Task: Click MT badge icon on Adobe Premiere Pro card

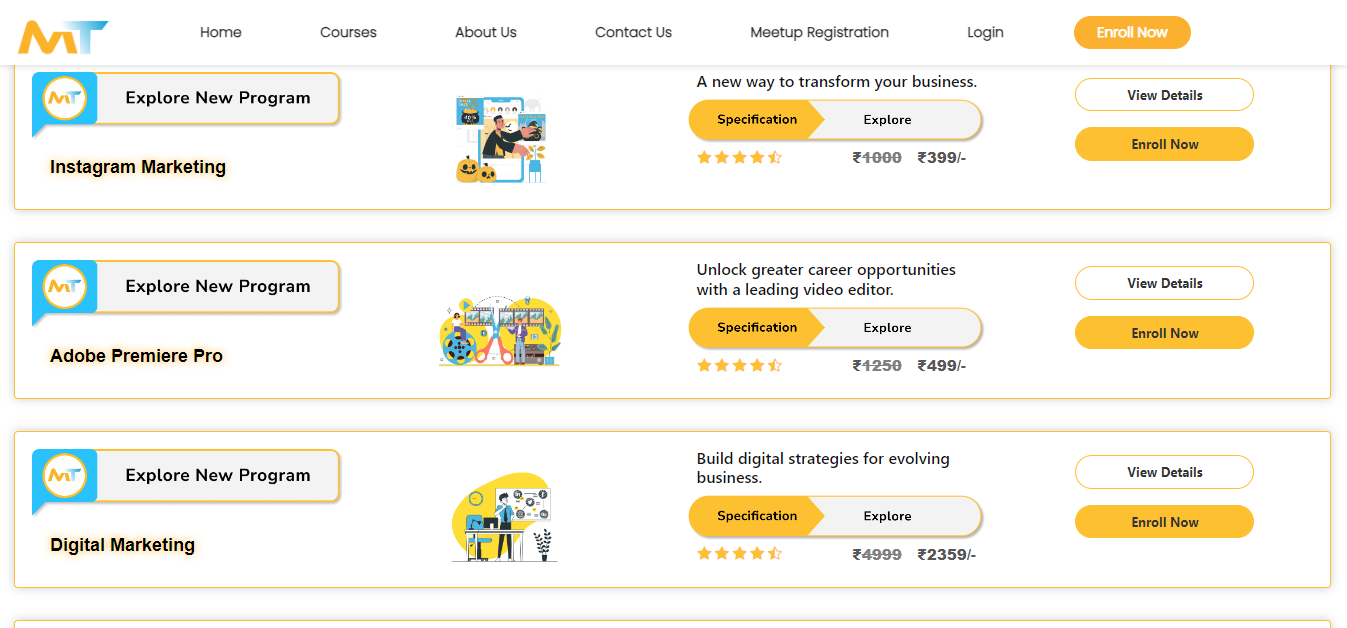Action: (x=65, y=286)
